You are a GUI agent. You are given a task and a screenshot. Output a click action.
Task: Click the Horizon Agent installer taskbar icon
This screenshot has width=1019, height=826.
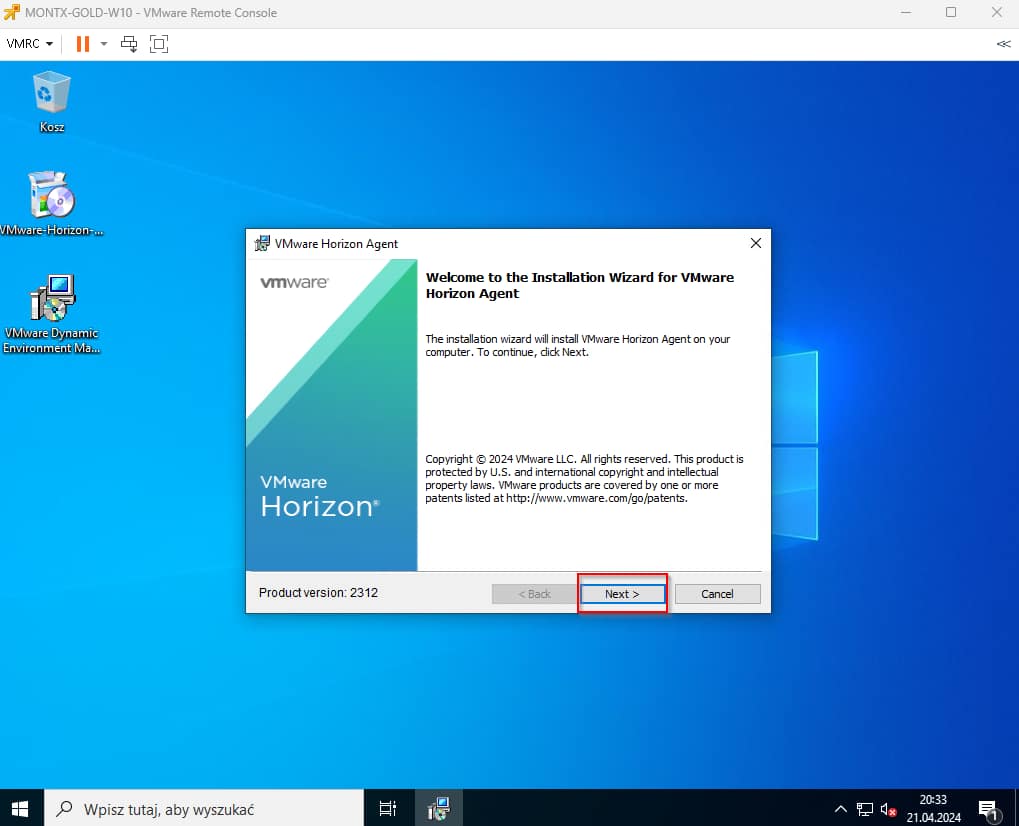438,808
